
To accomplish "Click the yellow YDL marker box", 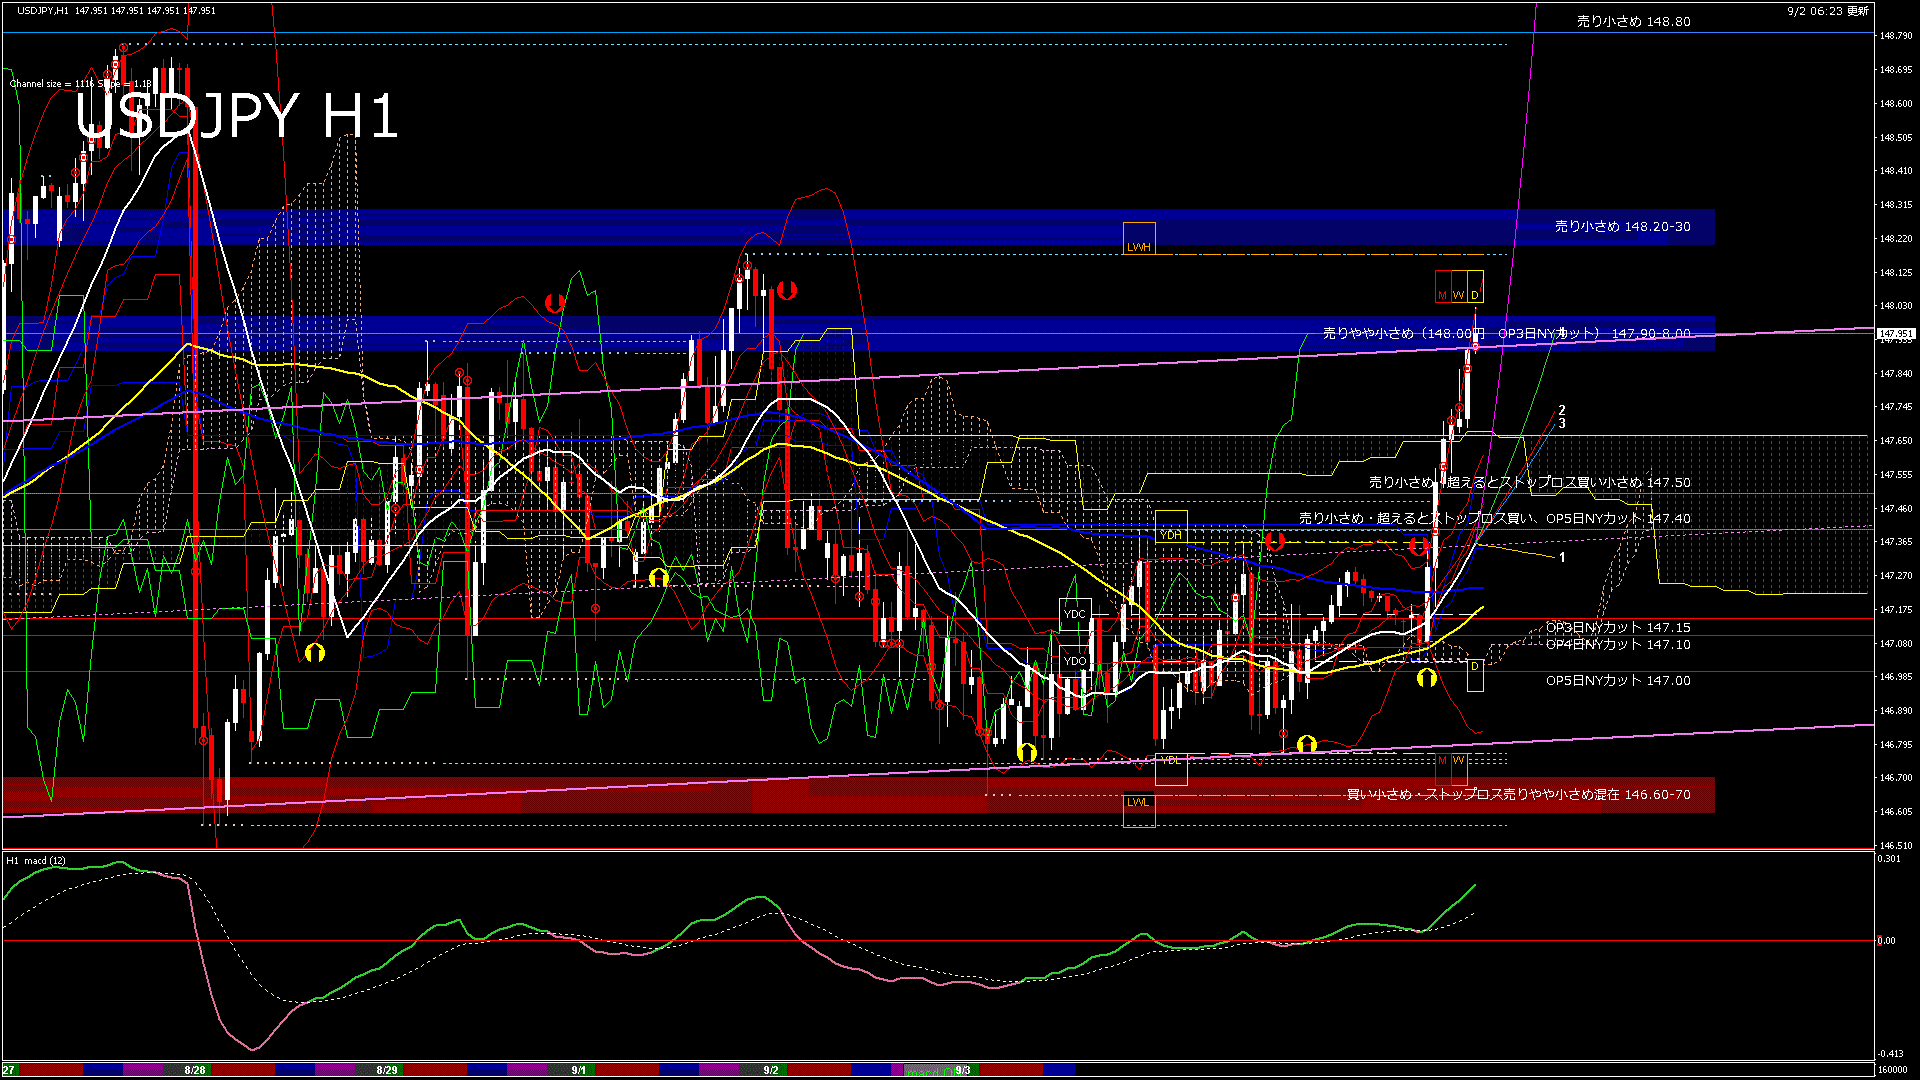I will [x=1171, y=768].
